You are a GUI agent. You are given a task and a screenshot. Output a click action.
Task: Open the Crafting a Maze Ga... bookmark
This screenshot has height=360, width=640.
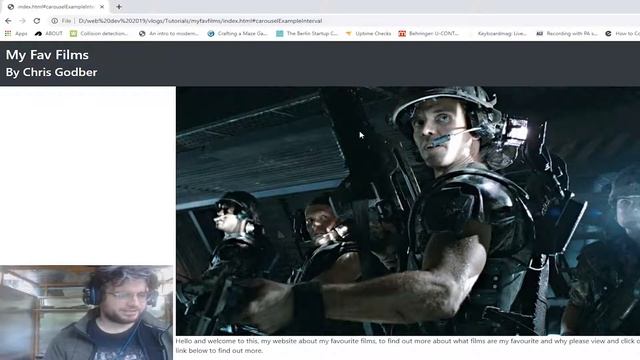coord(238,33)
